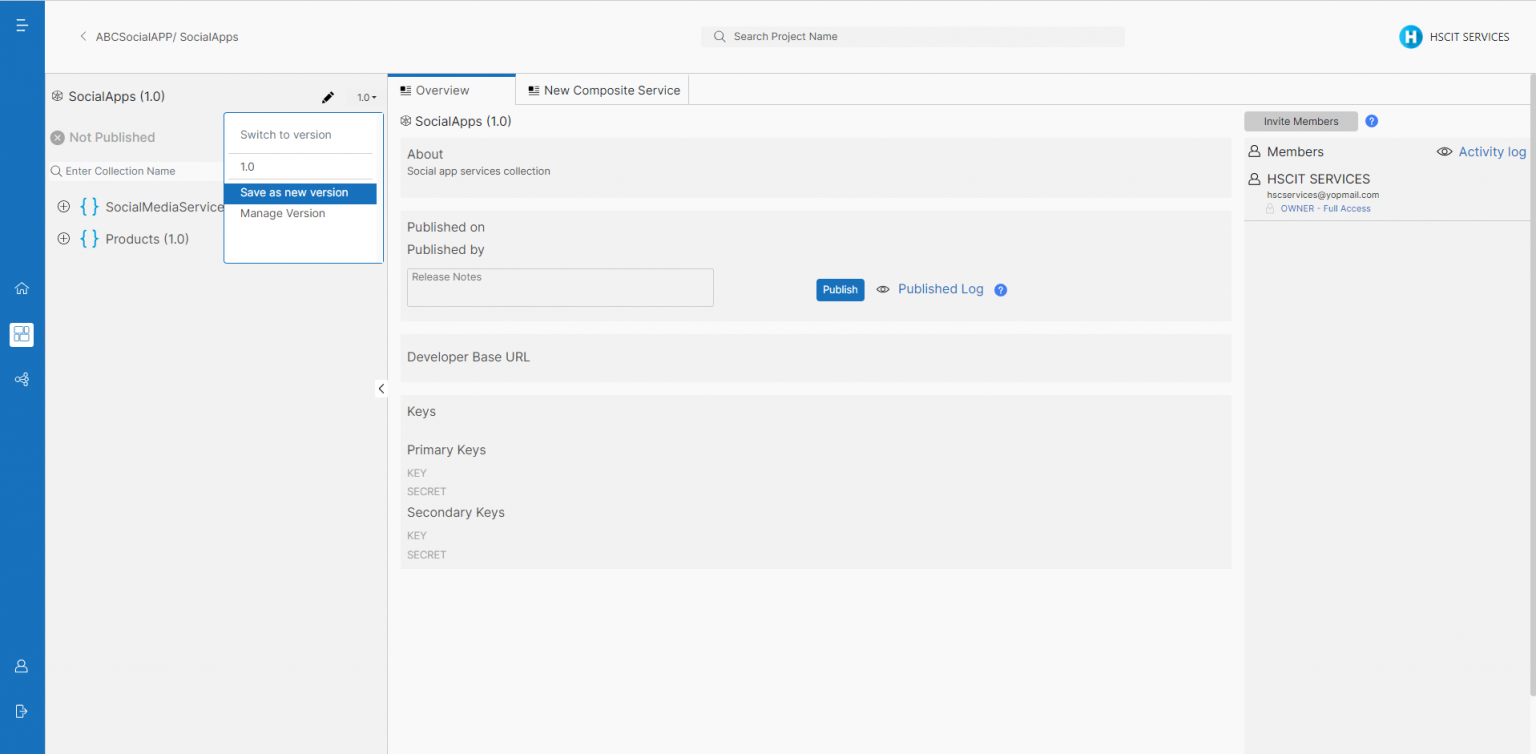Click the share/network icon in the sidebar

(x=22, y=379)
